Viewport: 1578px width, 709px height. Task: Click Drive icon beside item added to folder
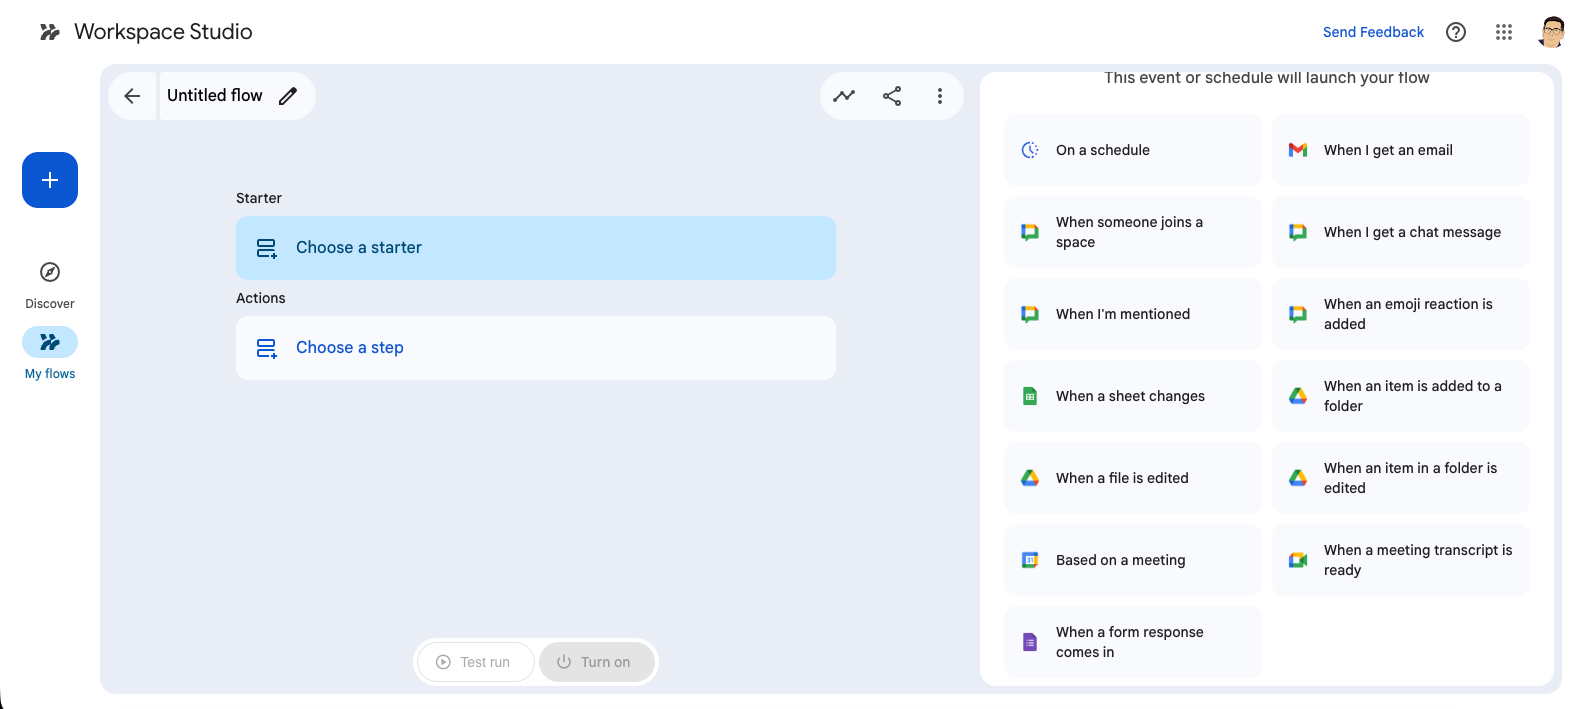pyautogui.click(x=1298, y=396)
